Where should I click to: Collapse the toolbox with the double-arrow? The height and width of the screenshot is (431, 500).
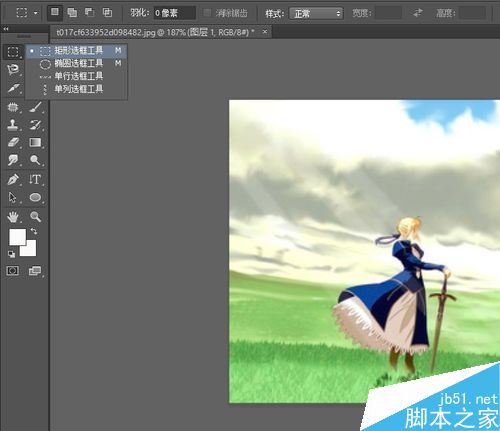6,29
